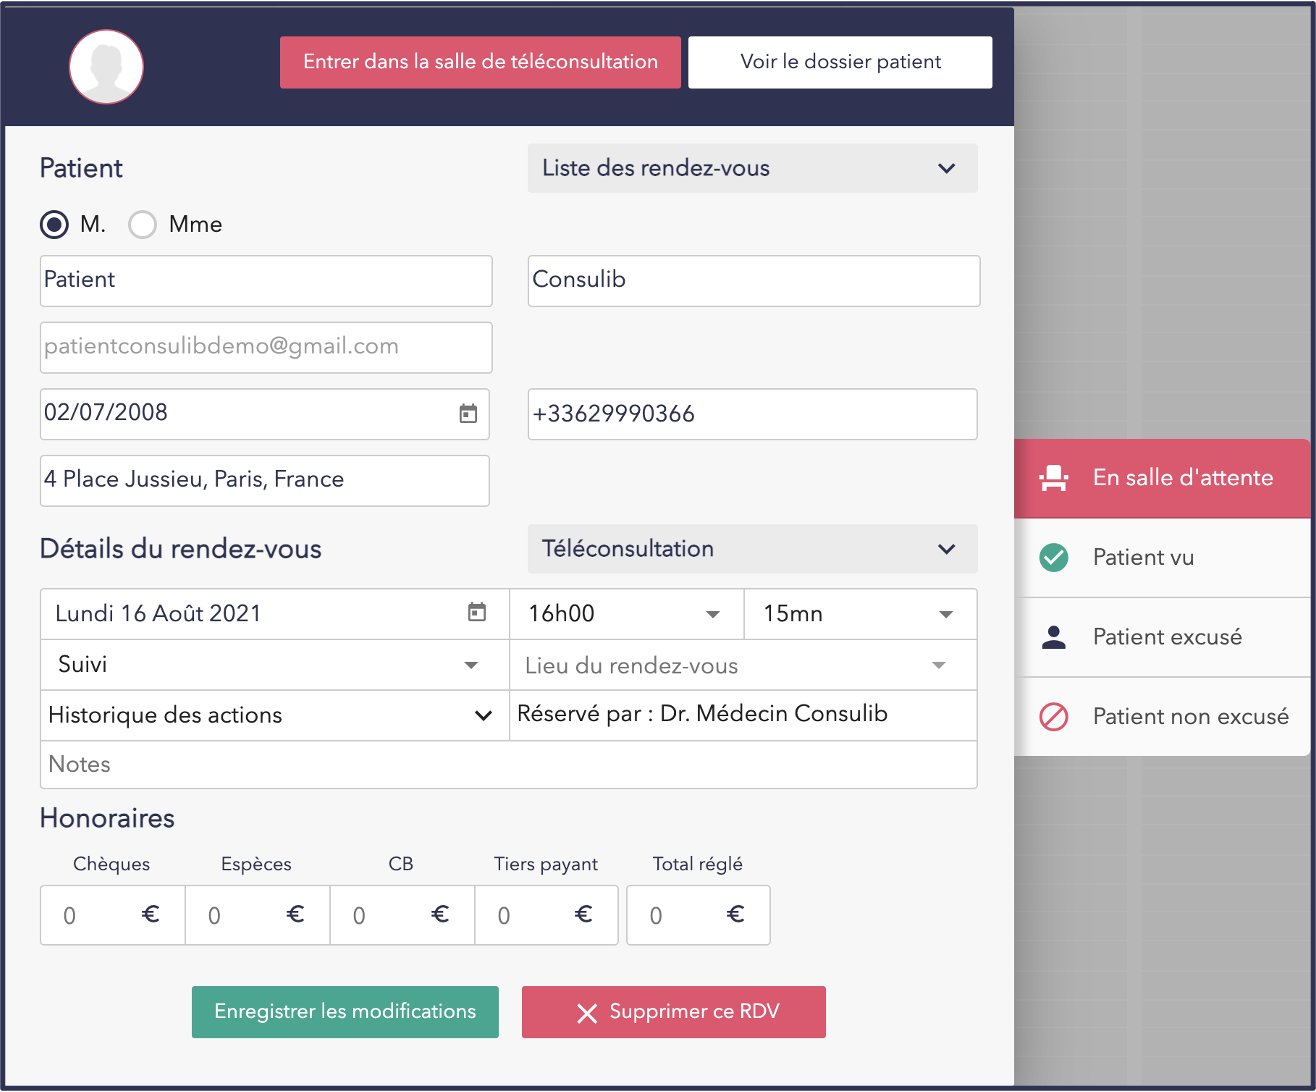Click the armchair waiting room icon
1316x1092 pixels.
(x=1054, y=478)
